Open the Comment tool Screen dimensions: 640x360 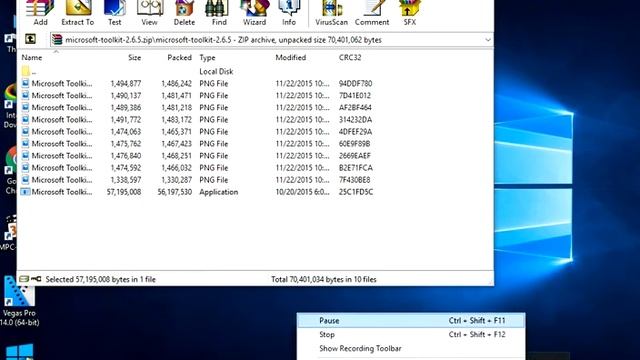click(x=372, y=13)
